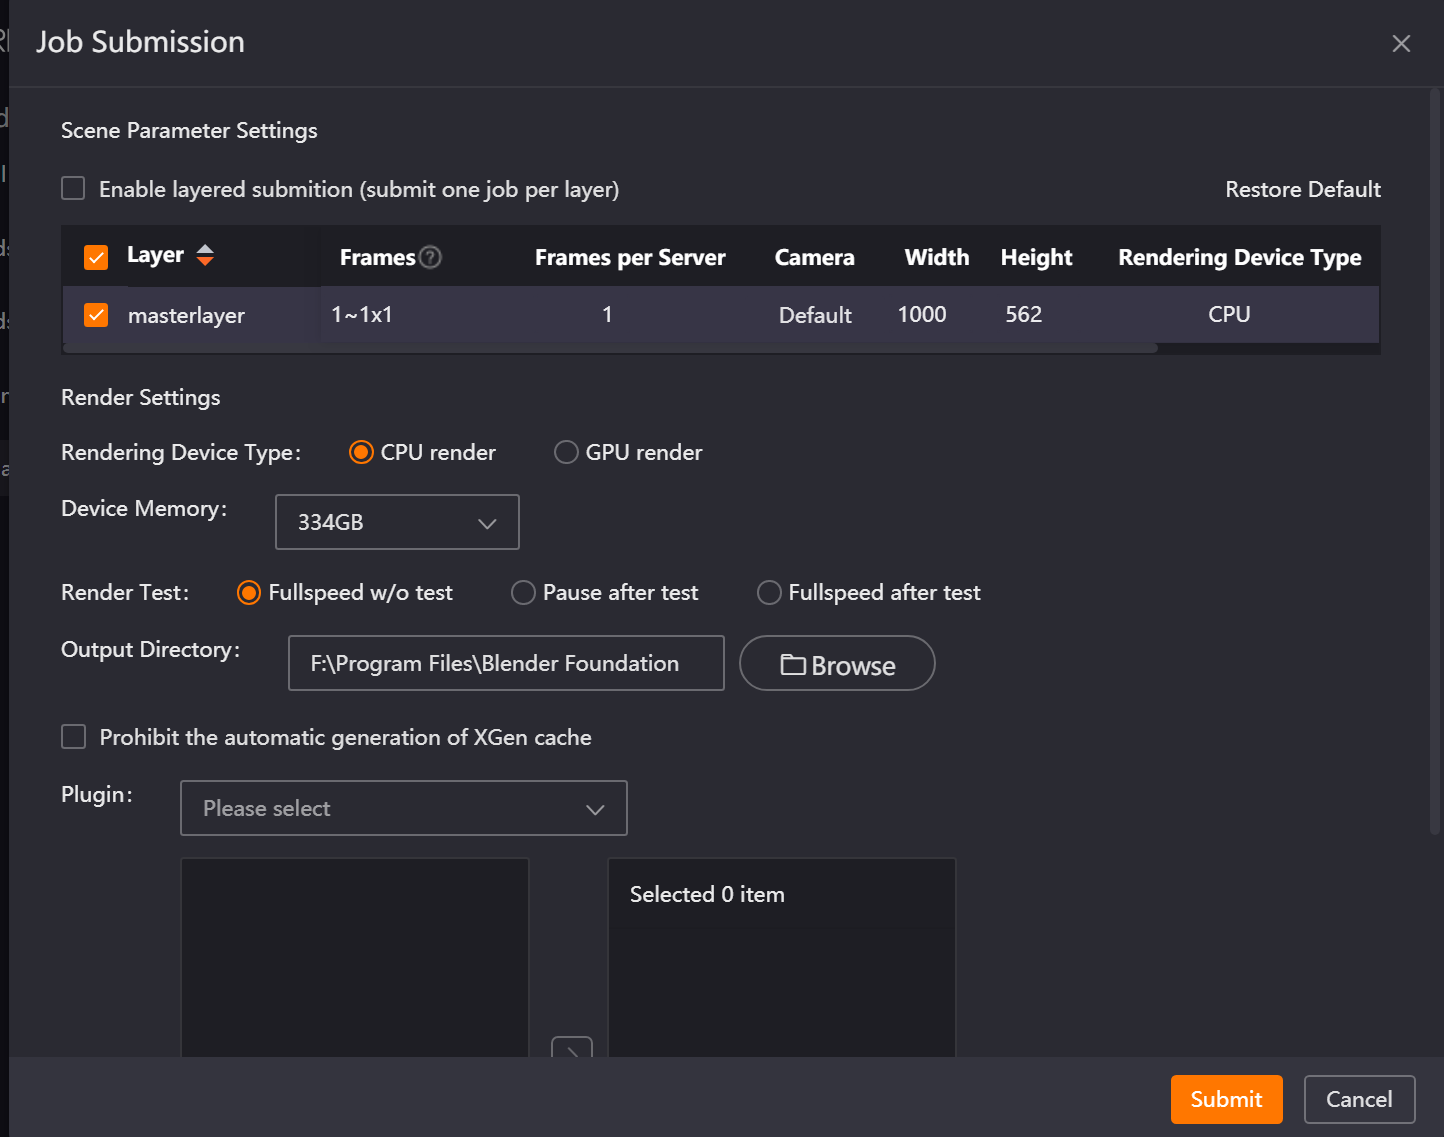This screenshot has height=1137, width=1444.
Task: Select GPU render option
Action: [x=566, y=452]
